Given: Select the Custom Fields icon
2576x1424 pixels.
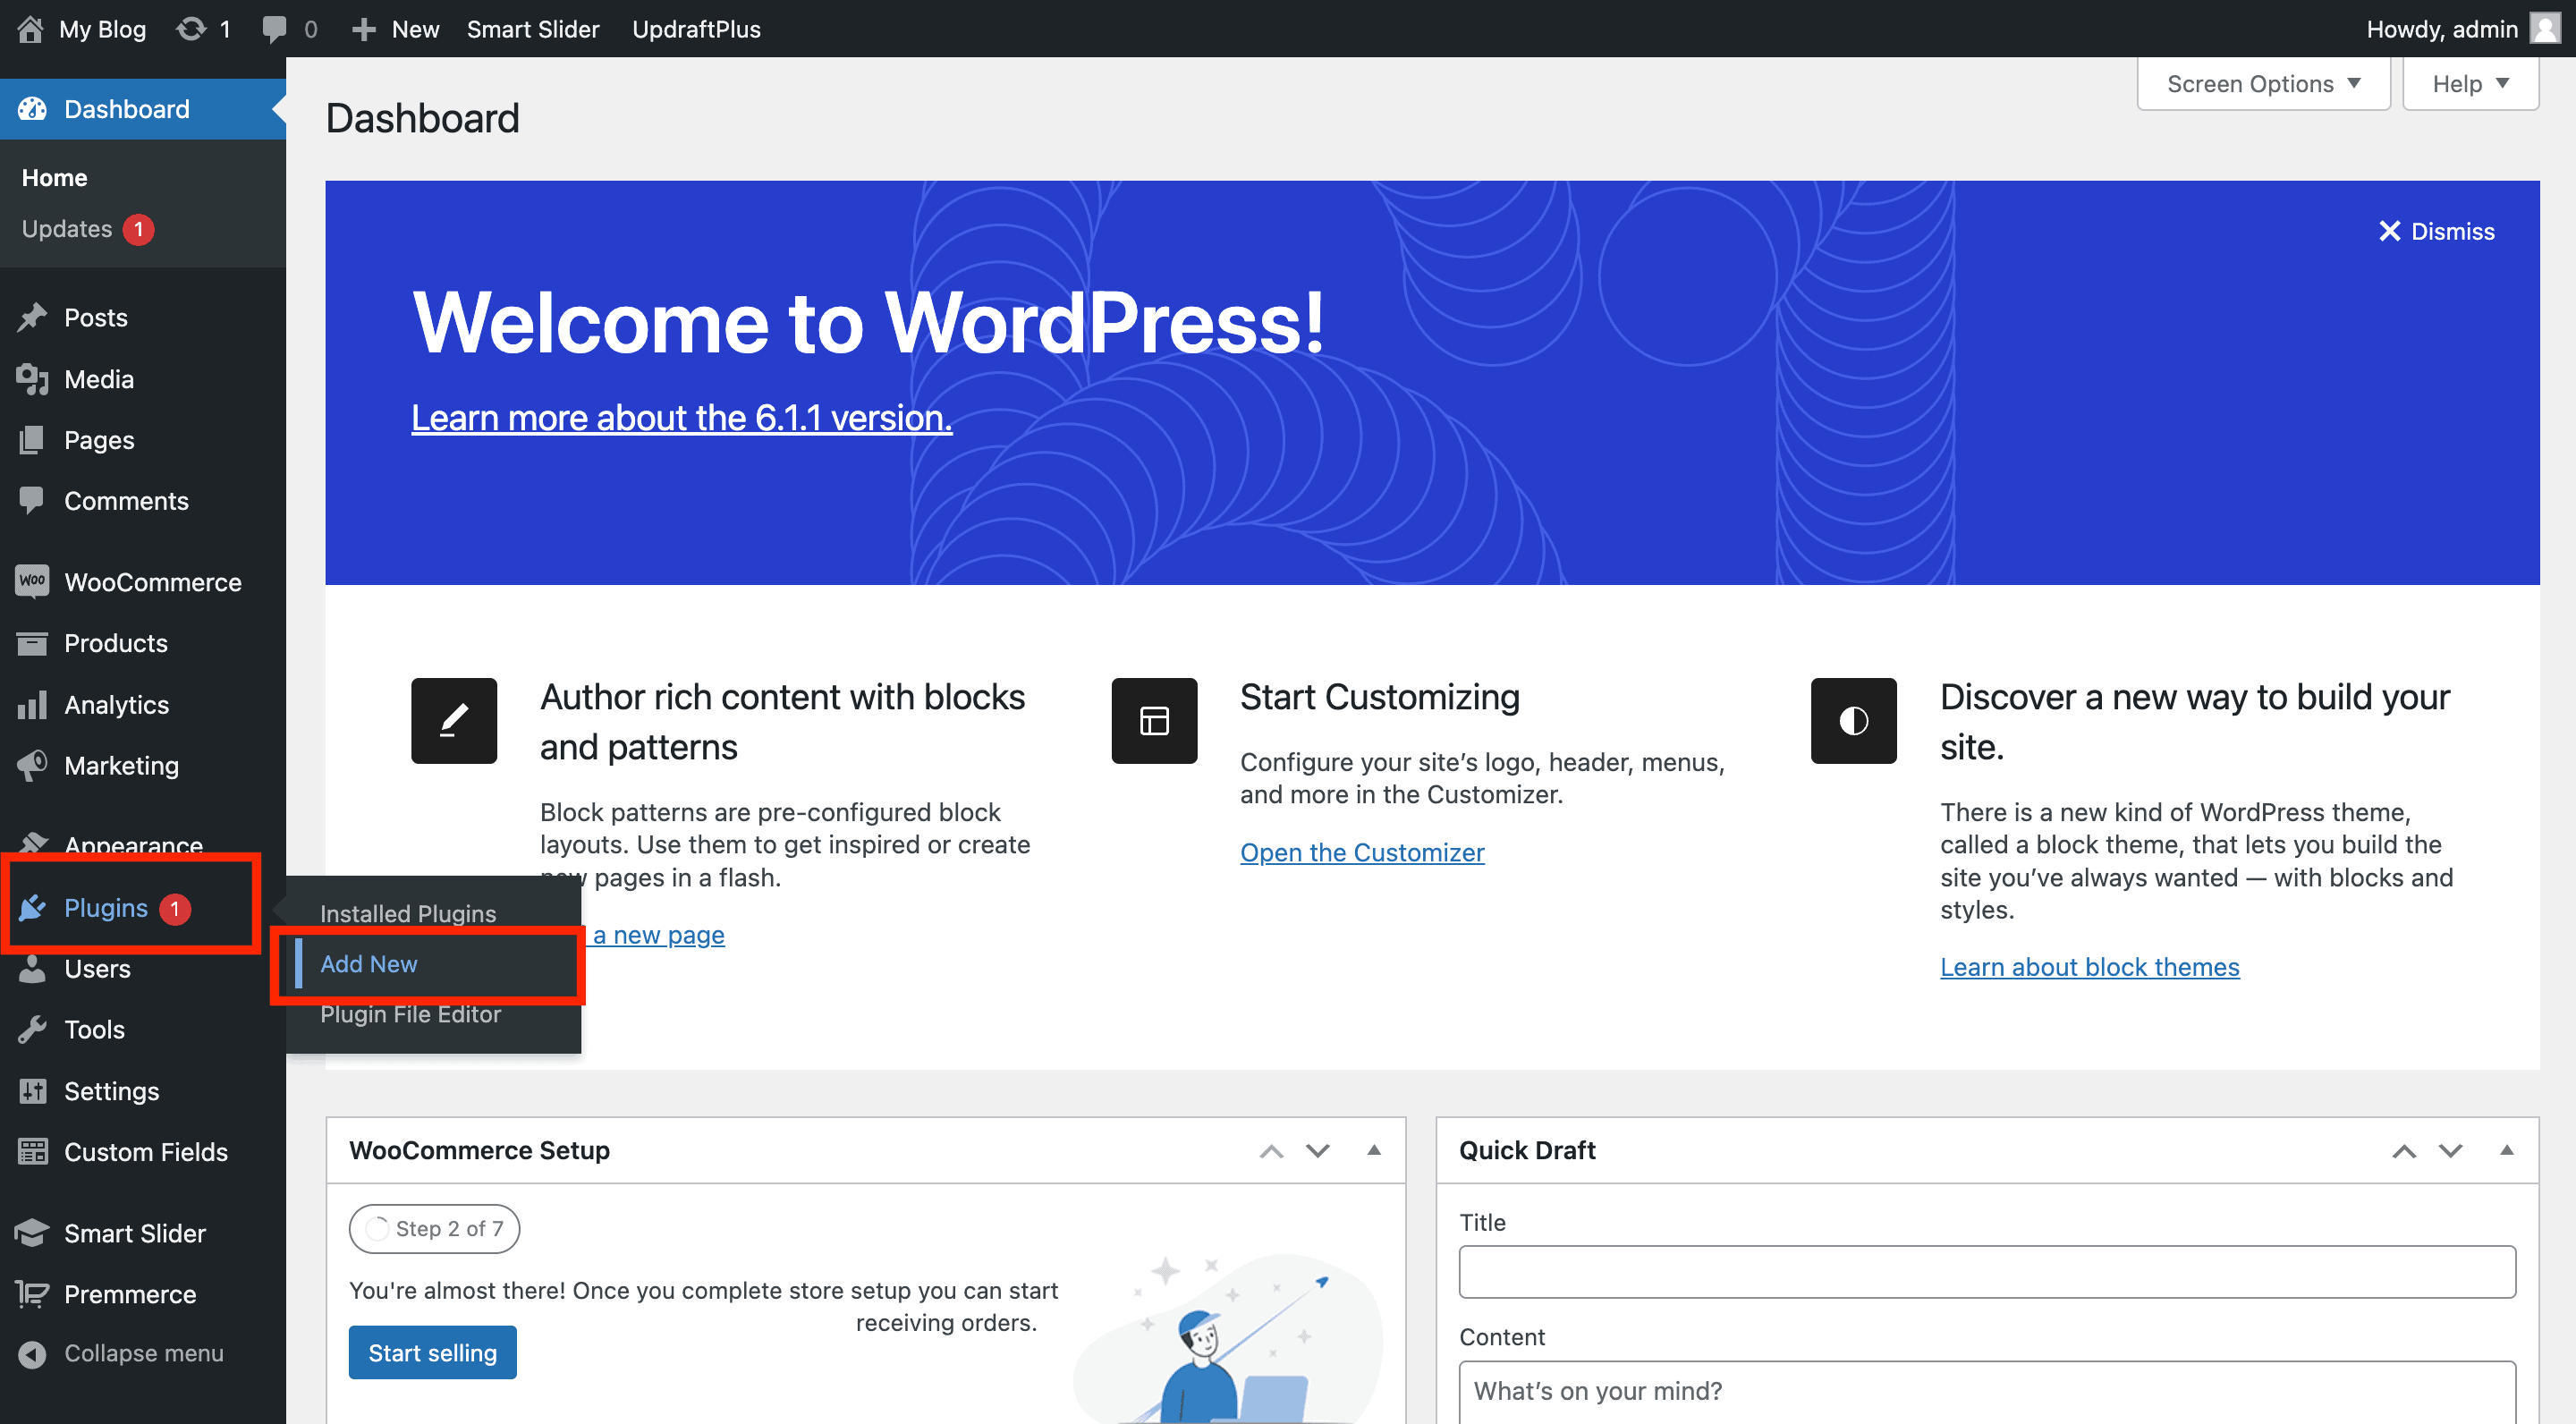Looking at the screenshot, I should pos(32,1152).
